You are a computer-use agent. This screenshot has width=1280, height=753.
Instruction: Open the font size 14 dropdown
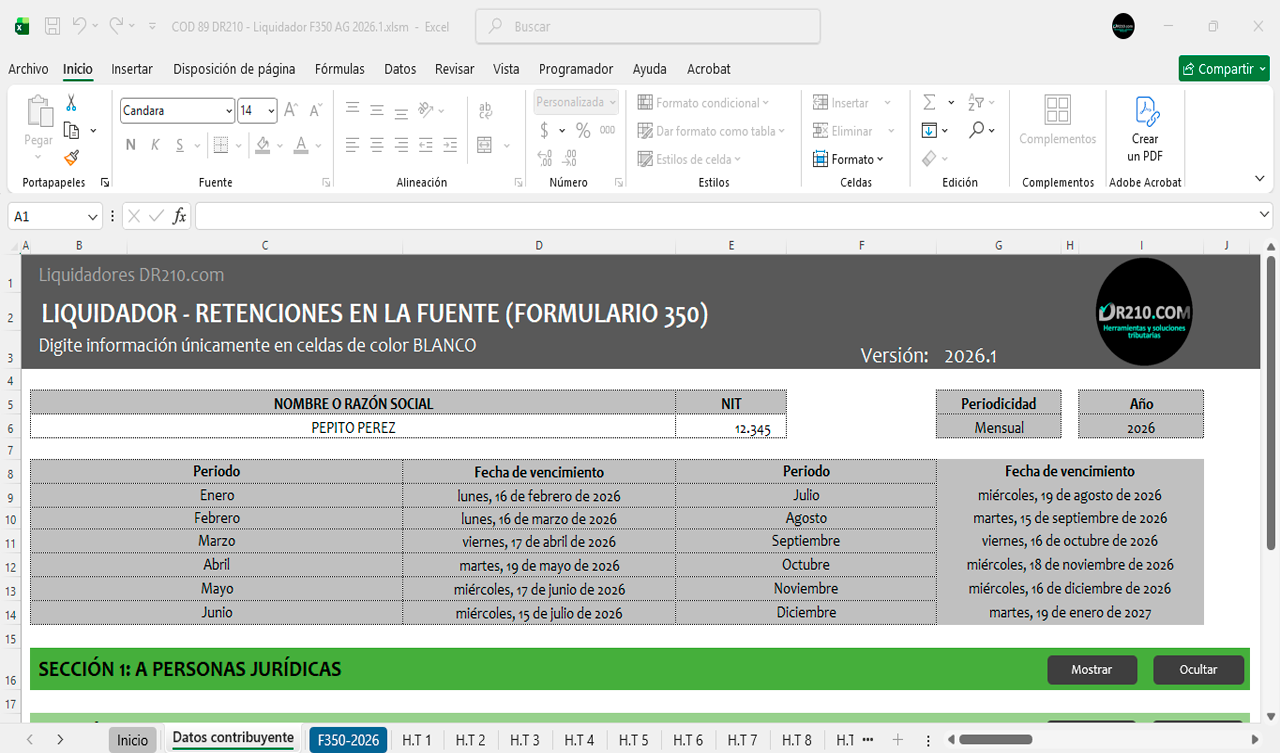(x=271, y=111)
